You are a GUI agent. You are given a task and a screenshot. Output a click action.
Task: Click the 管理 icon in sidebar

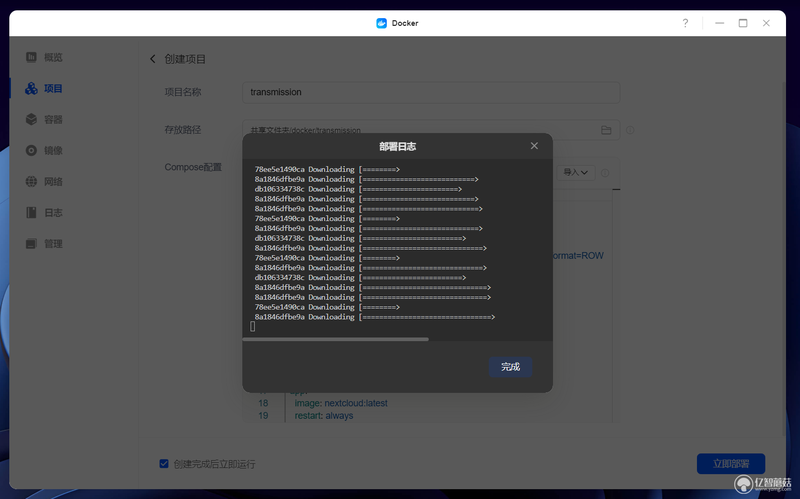[x=31, y=244]
